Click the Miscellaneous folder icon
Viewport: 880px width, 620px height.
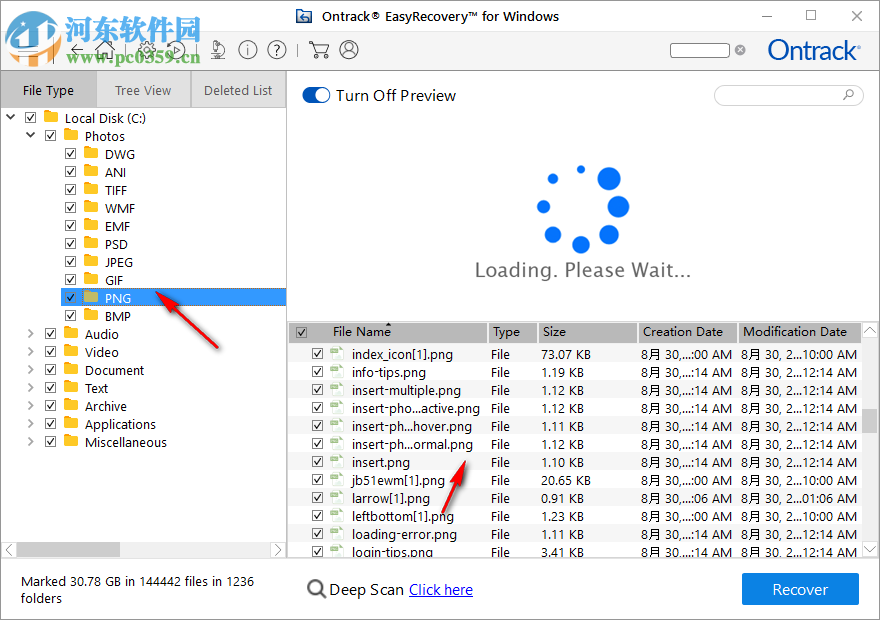pyautogui.click(x=71, y=441)
